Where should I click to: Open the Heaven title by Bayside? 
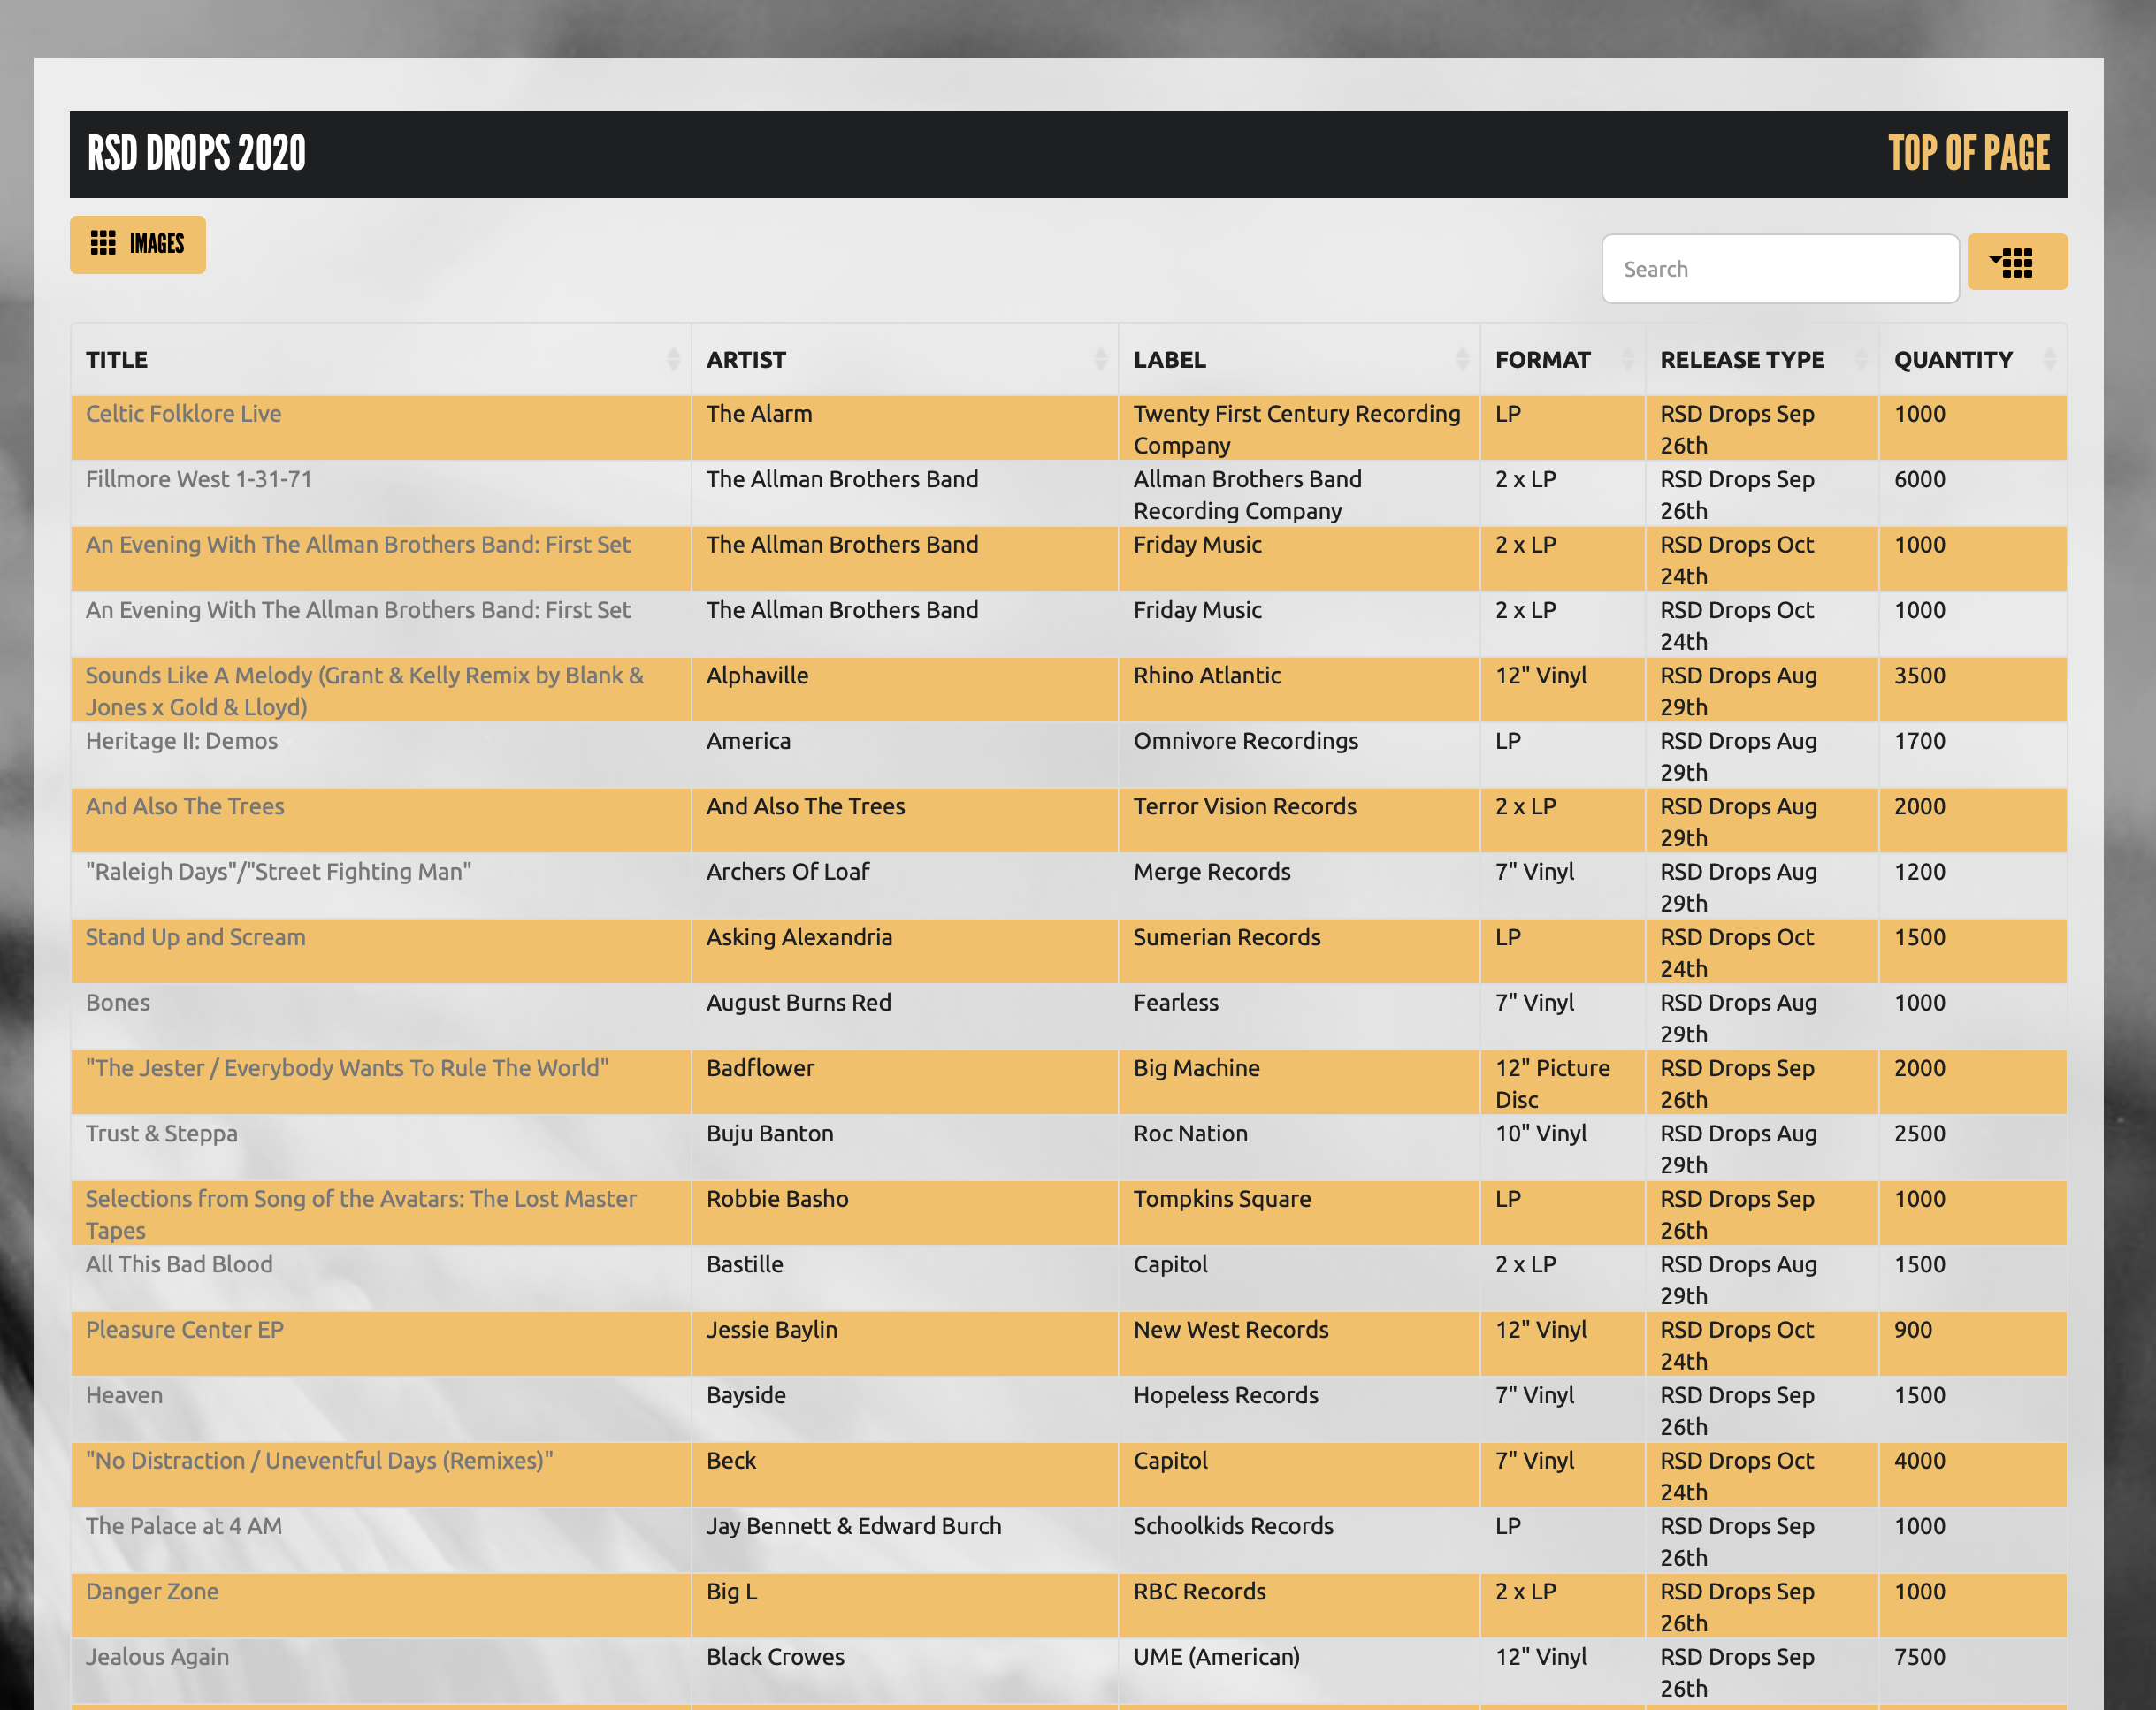tap(124, 1395)
